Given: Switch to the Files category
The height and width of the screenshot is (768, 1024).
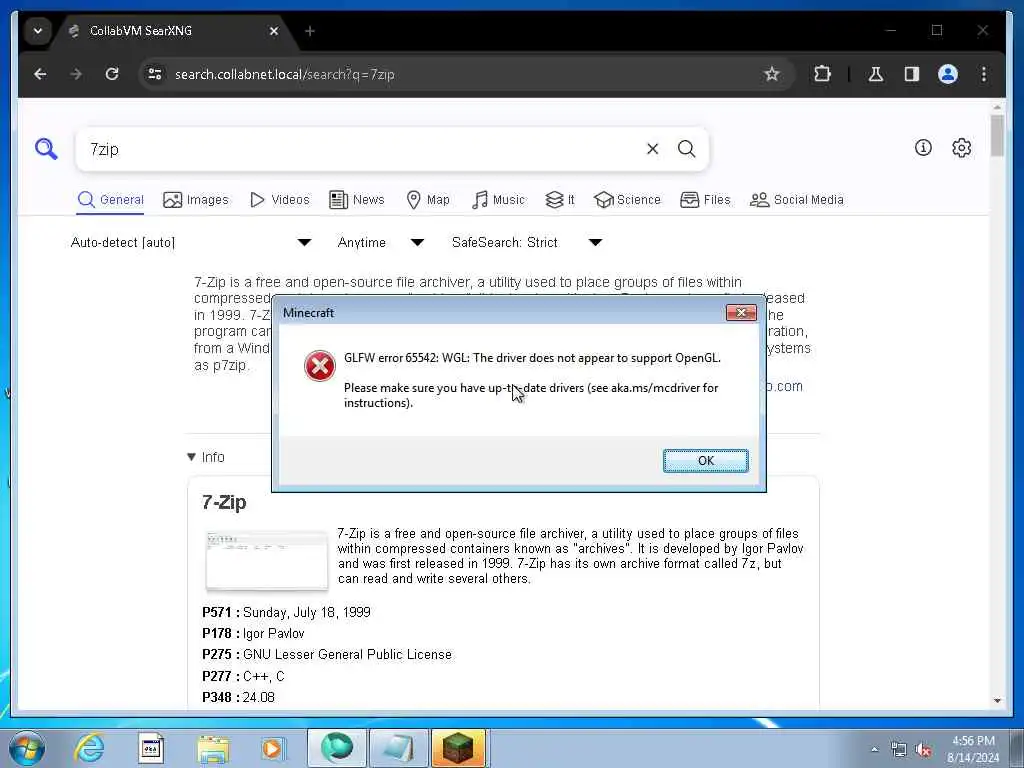Looking at the screenshot, I should tap(705, 200).
